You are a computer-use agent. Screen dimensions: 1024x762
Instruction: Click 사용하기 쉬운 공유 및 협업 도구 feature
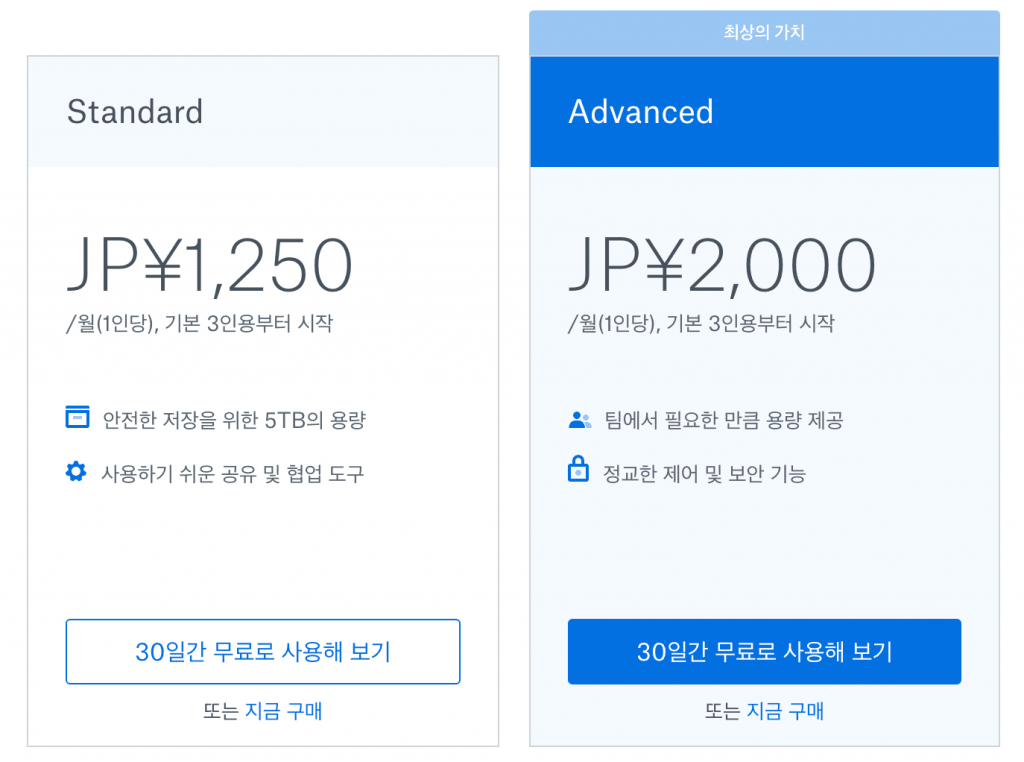(232, 473)
